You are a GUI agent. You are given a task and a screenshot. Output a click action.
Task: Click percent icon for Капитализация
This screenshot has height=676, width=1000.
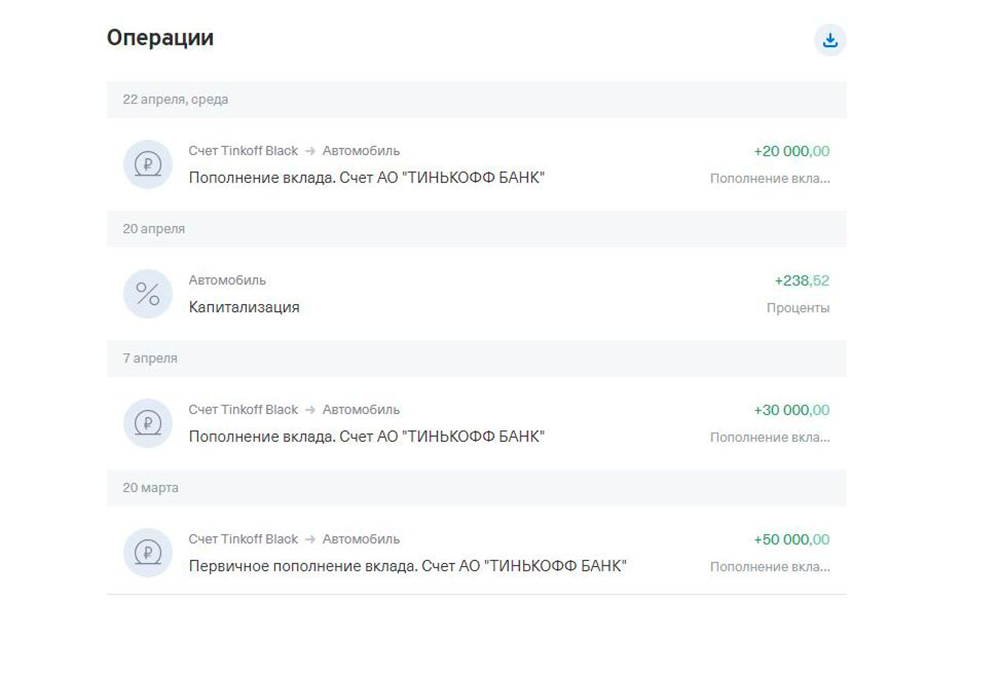click(x=148, y=294)
